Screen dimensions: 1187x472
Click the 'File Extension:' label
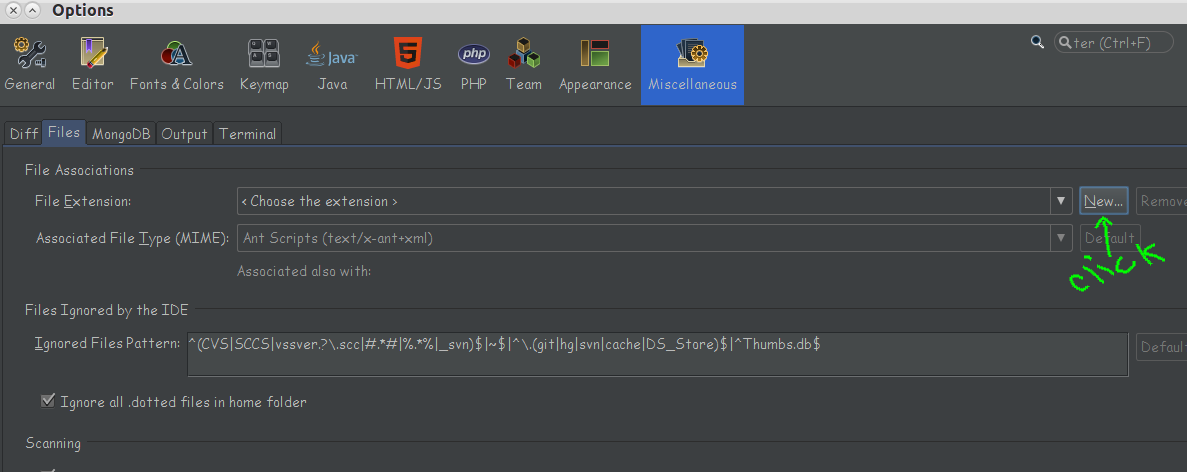point(83,201)
